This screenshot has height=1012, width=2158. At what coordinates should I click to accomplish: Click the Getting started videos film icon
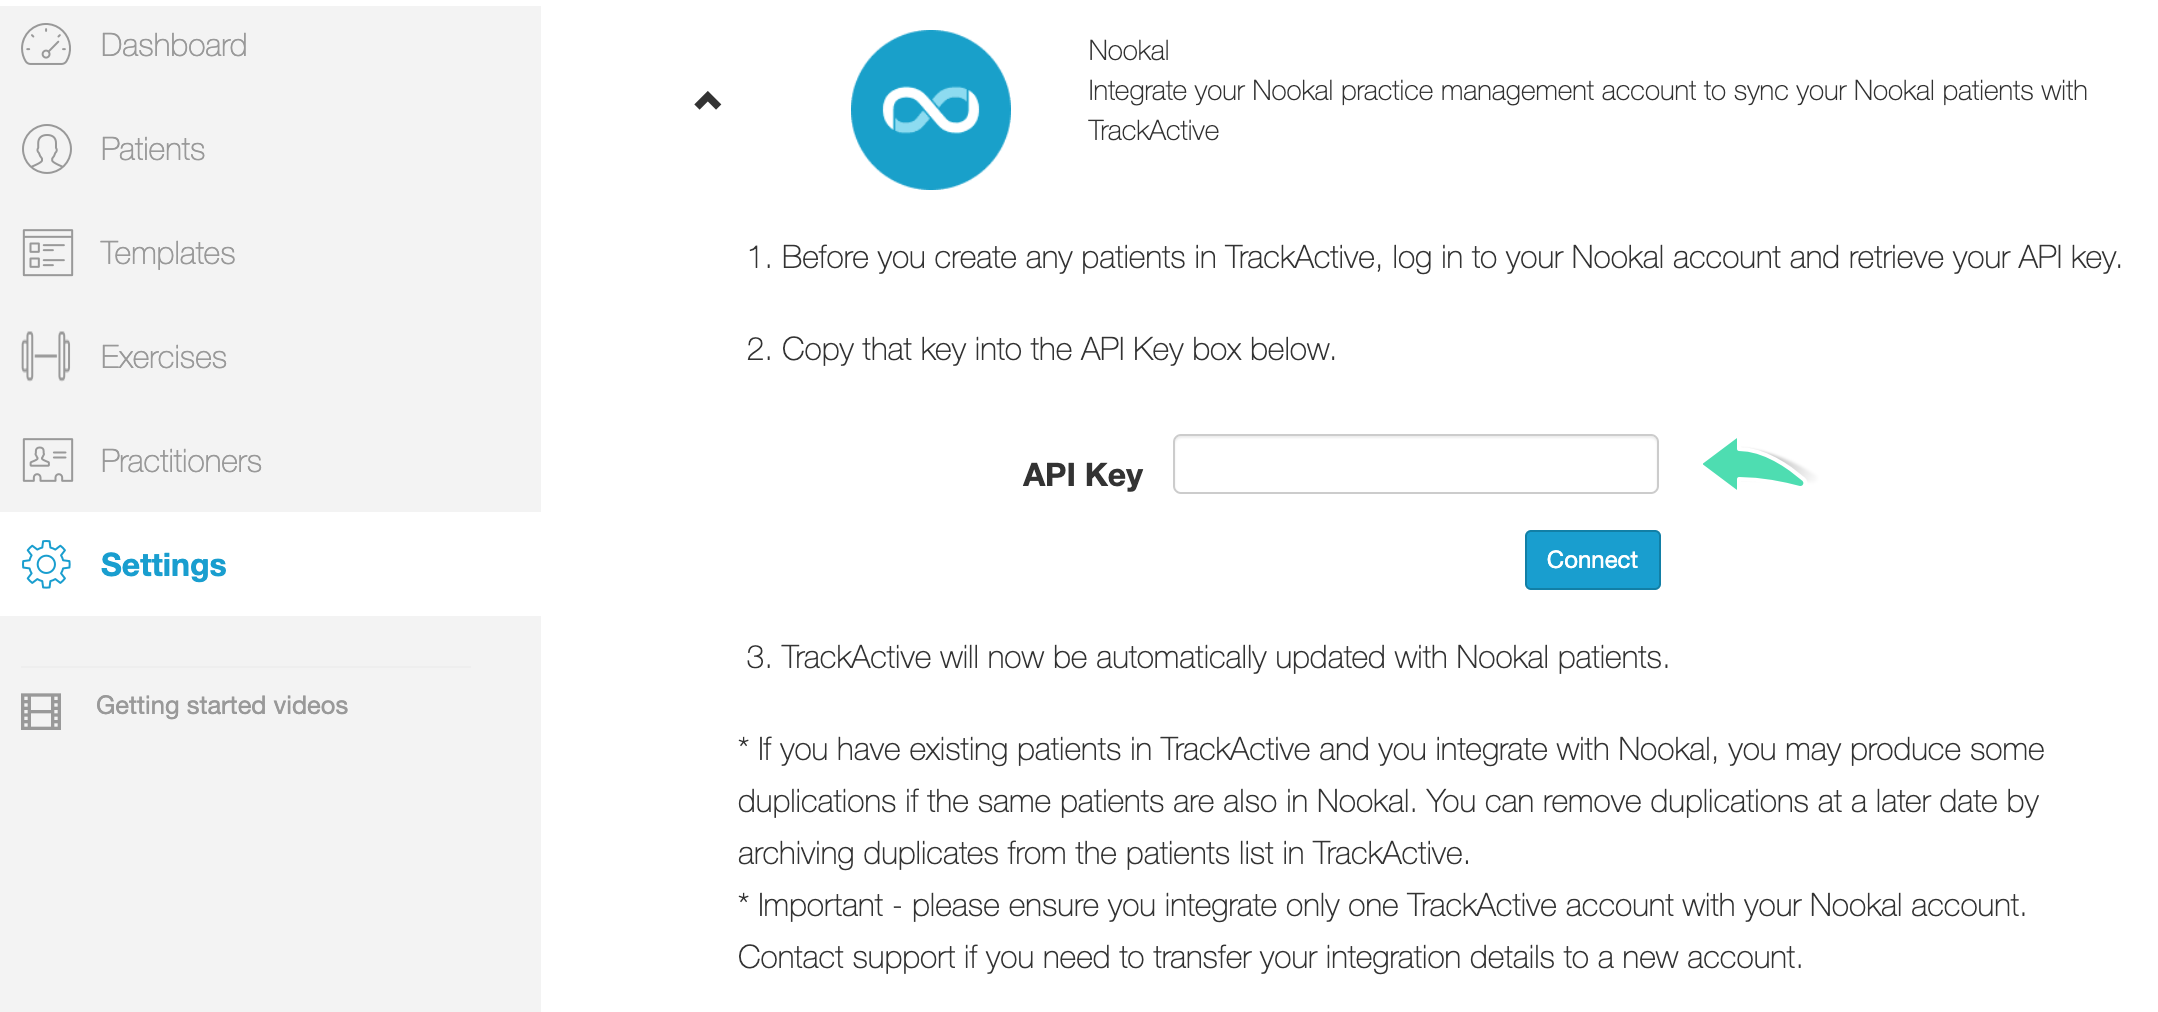[x=41, y=711]
